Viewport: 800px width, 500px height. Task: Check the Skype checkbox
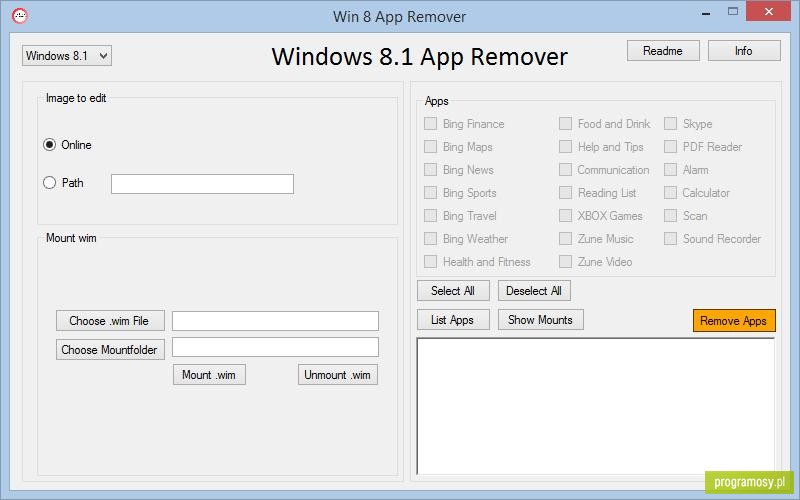670,123
